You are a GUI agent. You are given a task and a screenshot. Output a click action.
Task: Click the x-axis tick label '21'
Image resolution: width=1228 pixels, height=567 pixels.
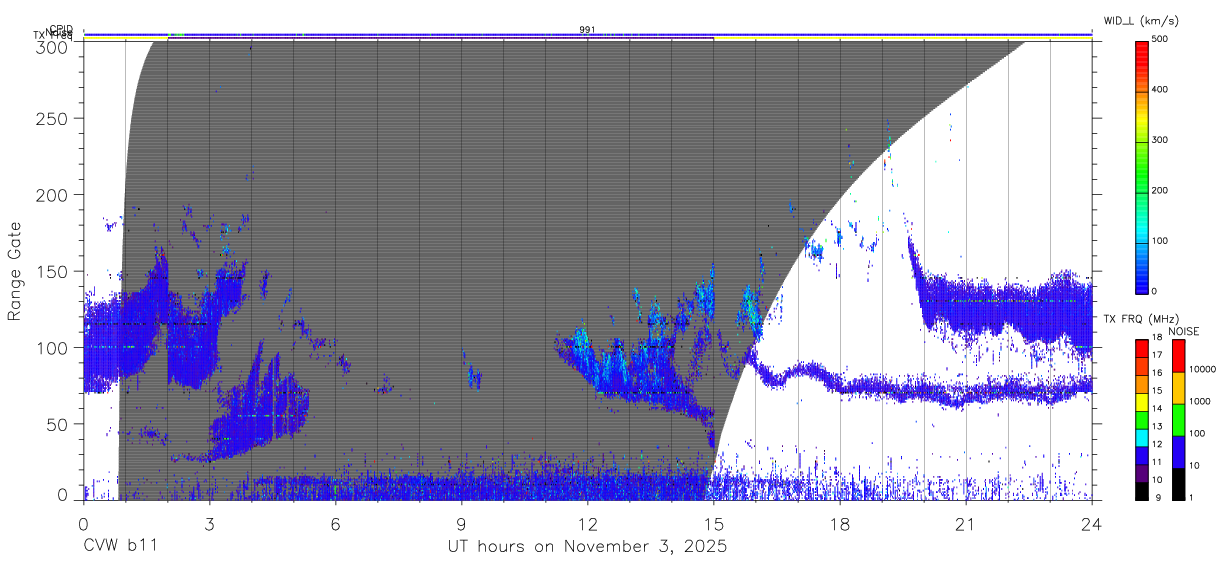965,523
